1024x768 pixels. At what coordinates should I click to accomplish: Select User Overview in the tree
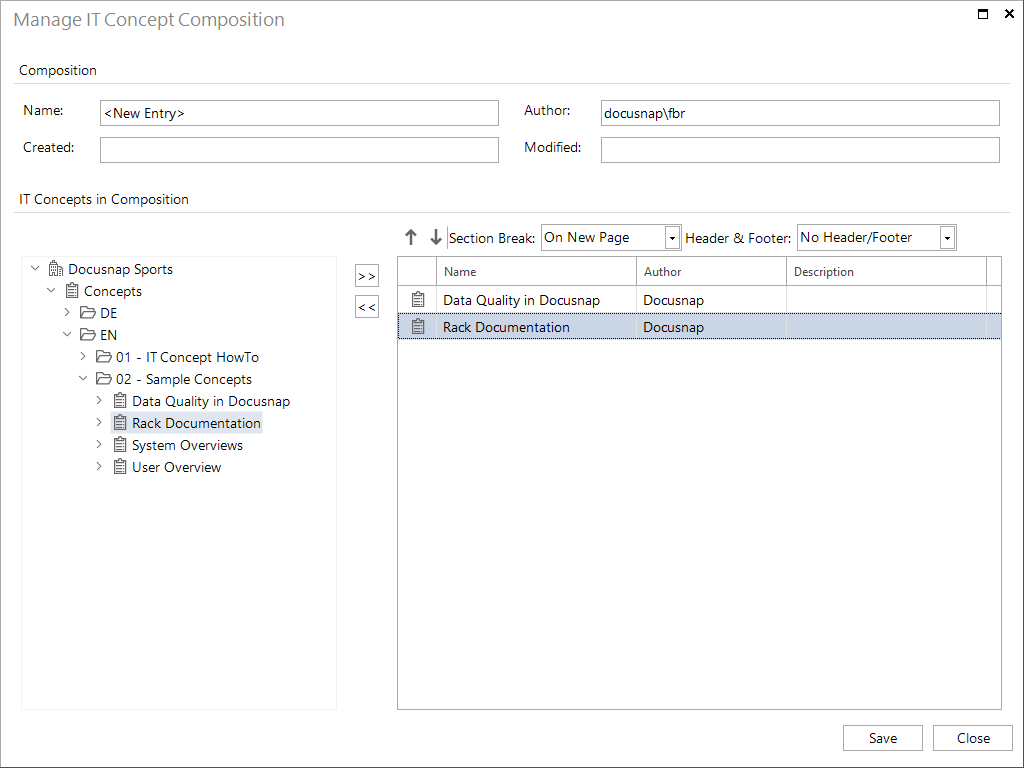click(x=176, y=467)
